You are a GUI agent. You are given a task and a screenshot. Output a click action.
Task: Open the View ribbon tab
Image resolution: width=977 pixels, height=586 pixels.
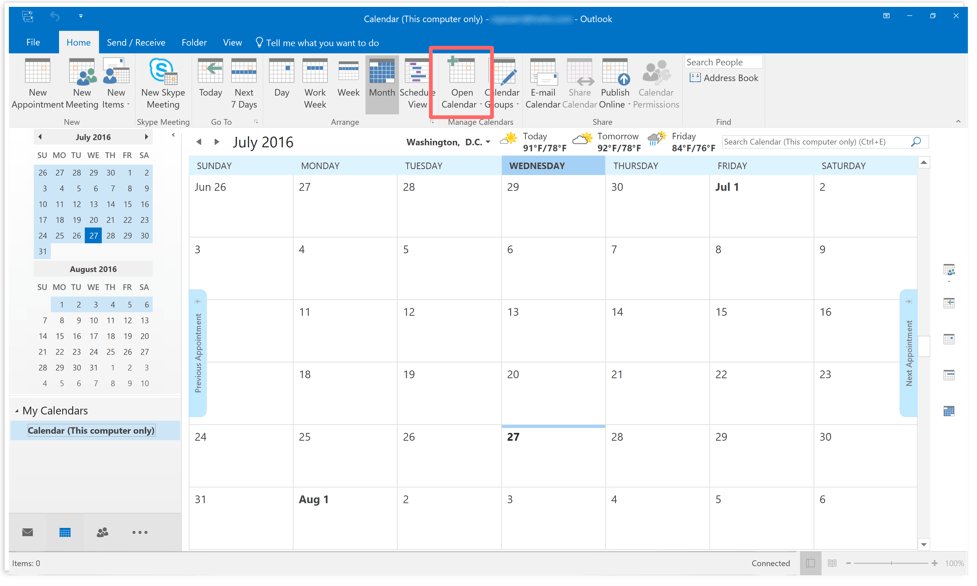232,42
